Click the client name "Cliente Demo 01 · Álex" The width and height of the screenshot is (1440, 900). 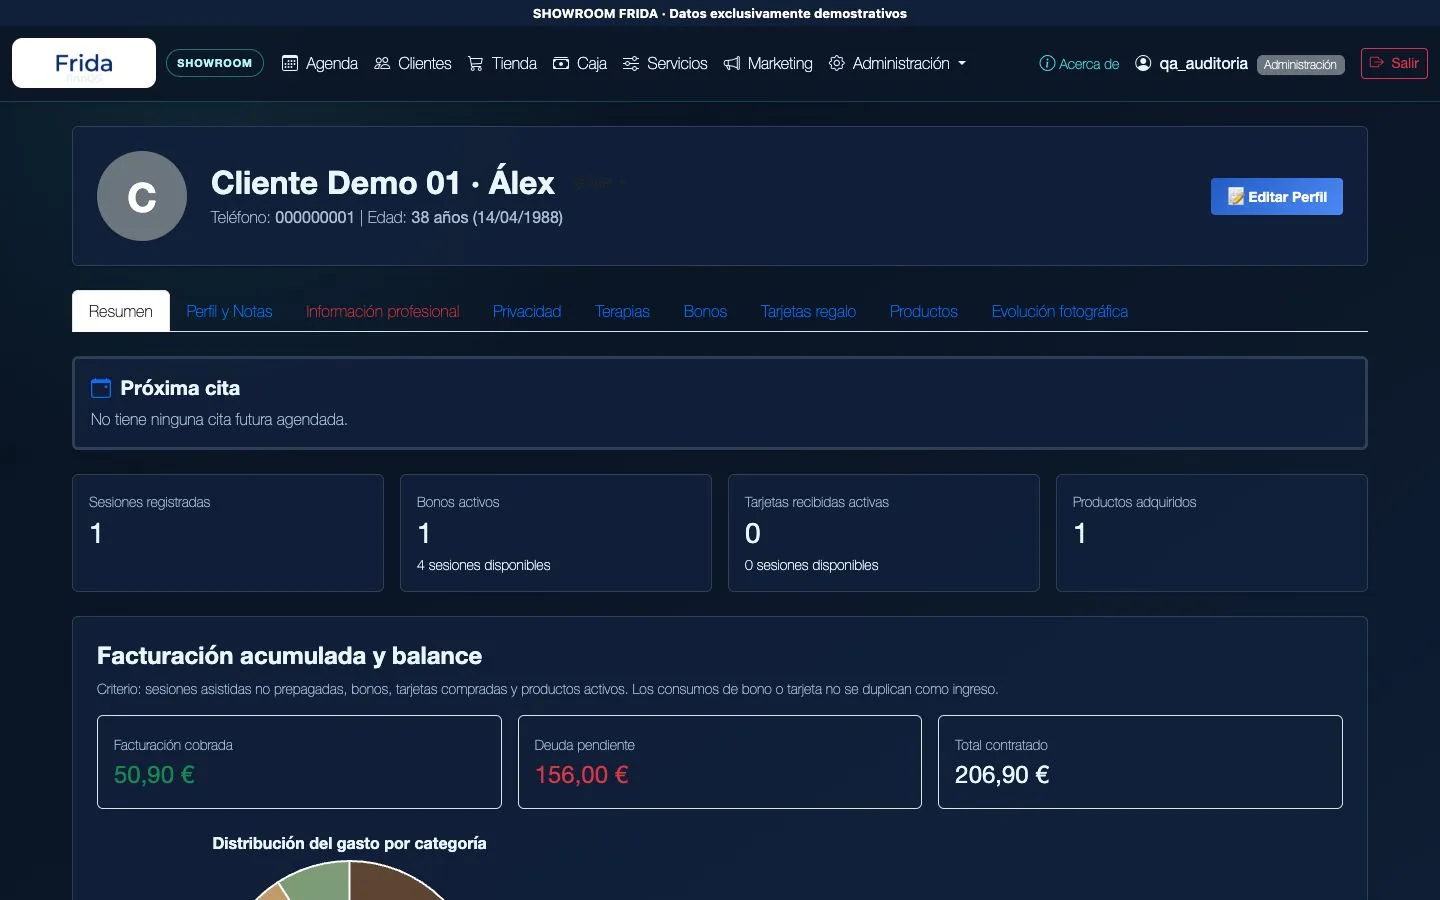pos(383,183)
